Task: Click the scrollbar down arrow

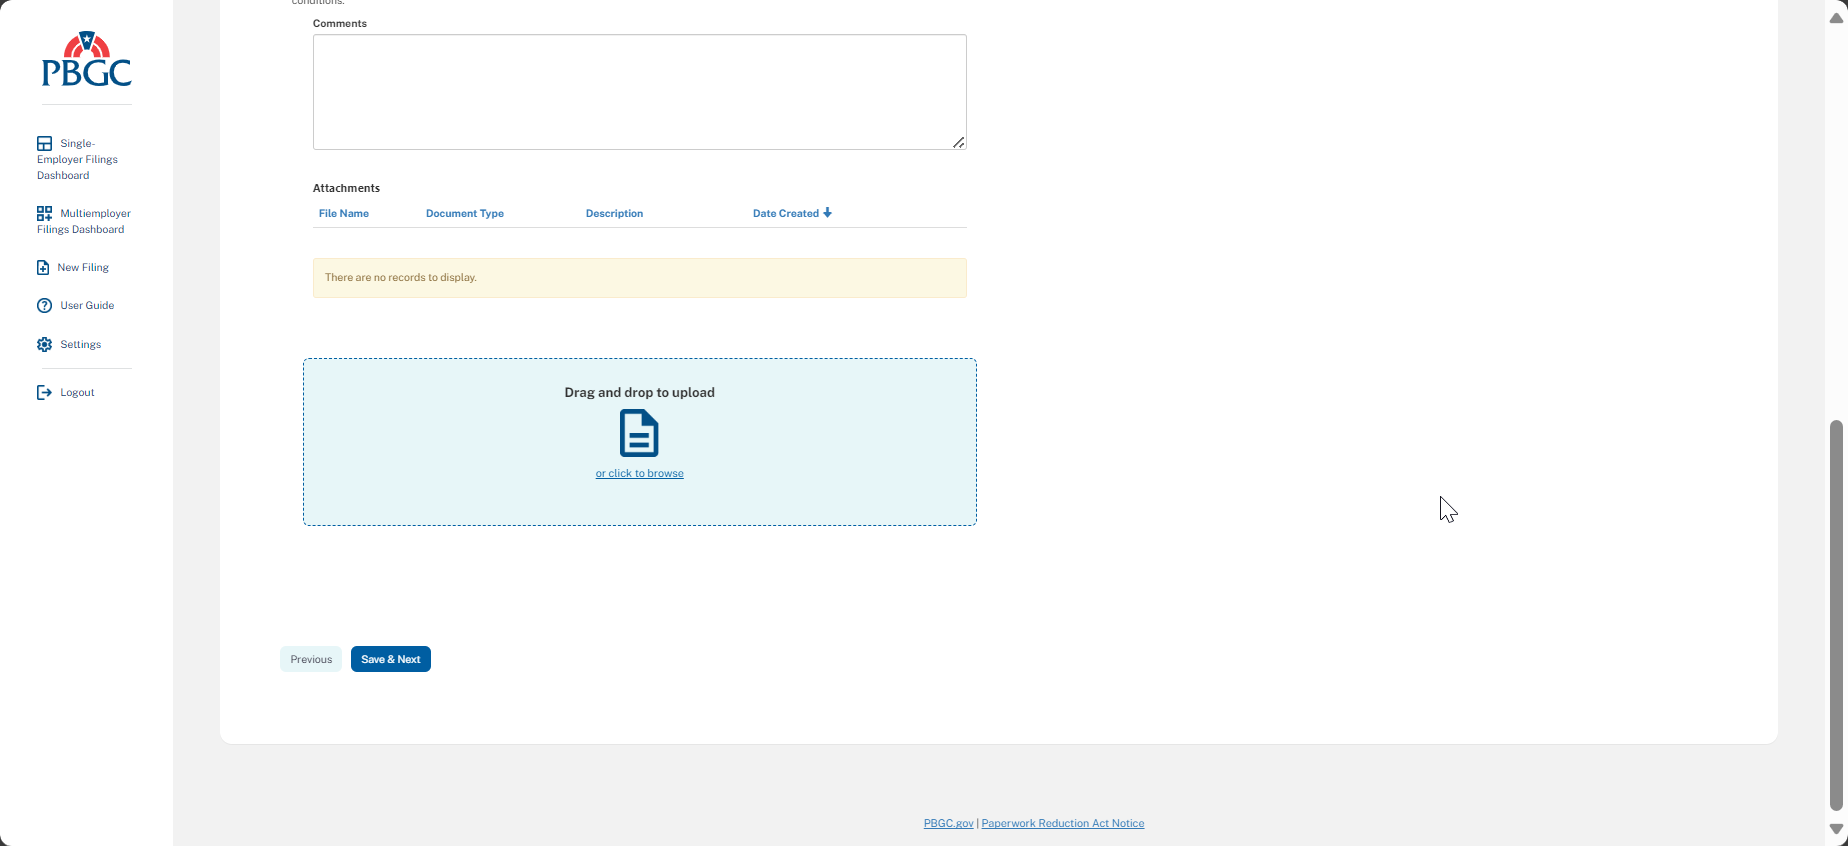Action: tap(1836, 829)
